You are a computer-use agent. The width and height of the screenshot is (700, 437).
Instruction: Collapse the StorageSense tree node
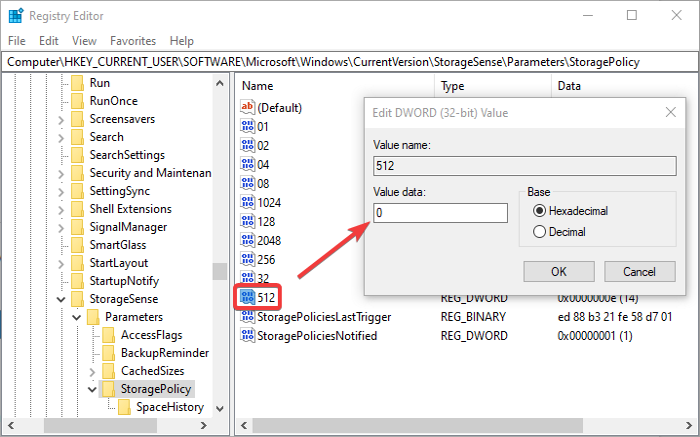[x=61, y=299]
